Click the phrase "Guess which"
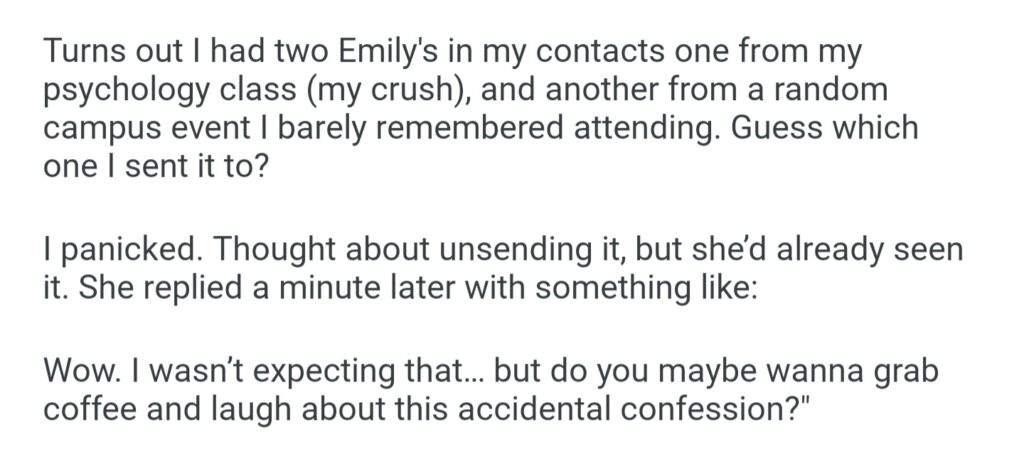This screenshot has width=1024, height=449. coord(825,129)
